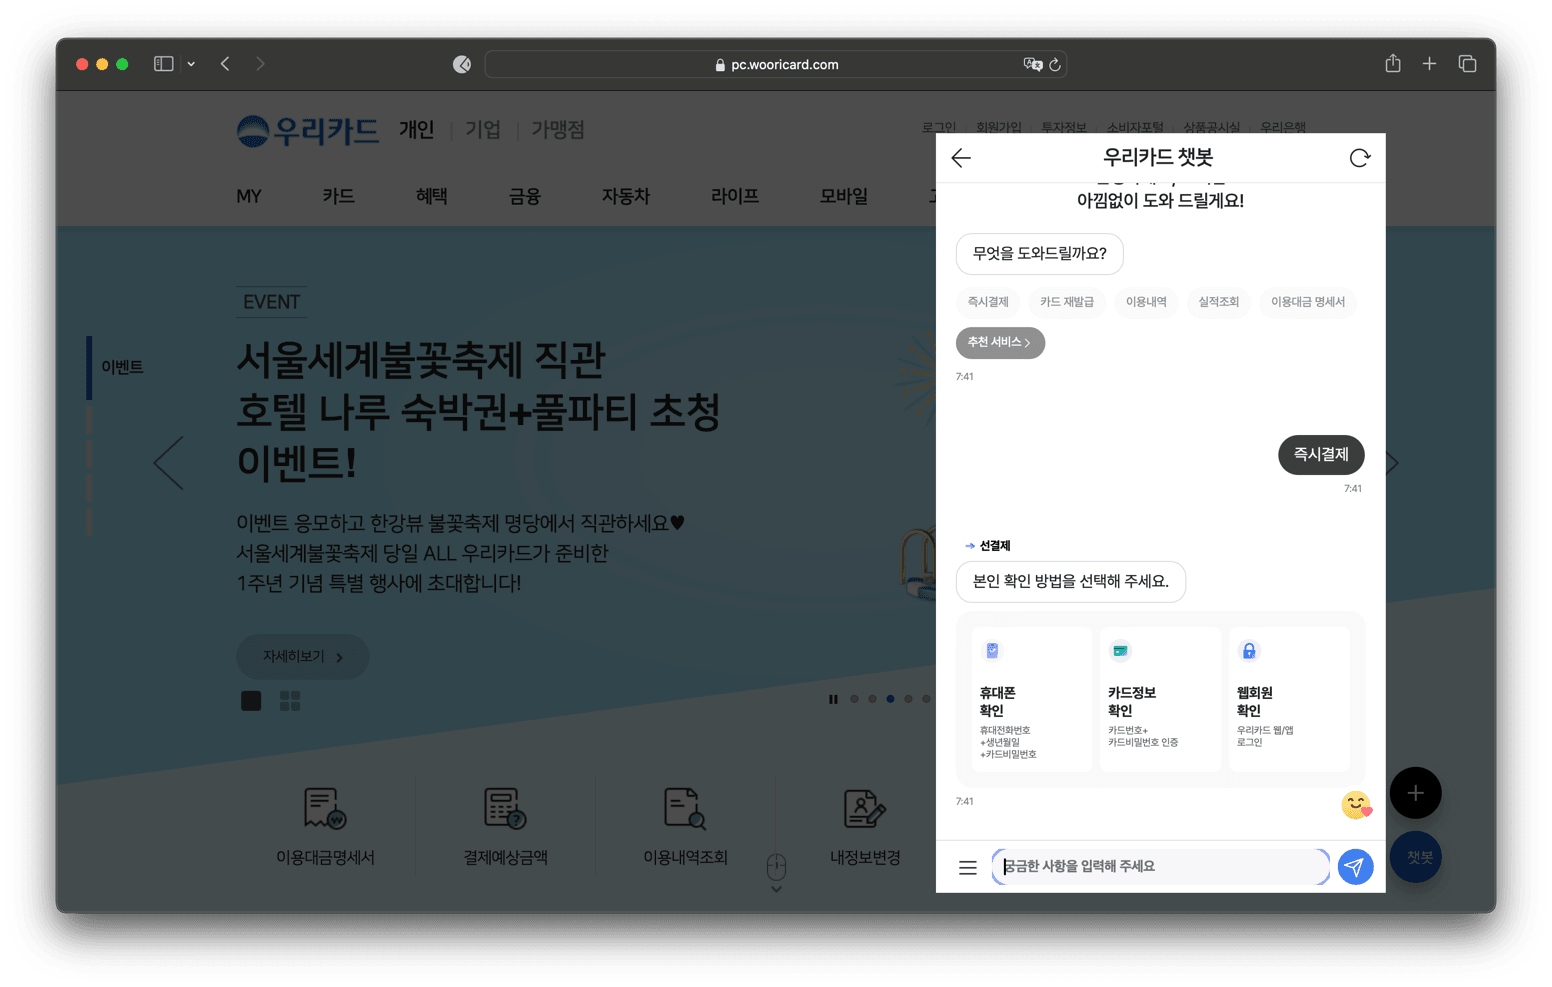Go to previous event banner

point(169,463)
